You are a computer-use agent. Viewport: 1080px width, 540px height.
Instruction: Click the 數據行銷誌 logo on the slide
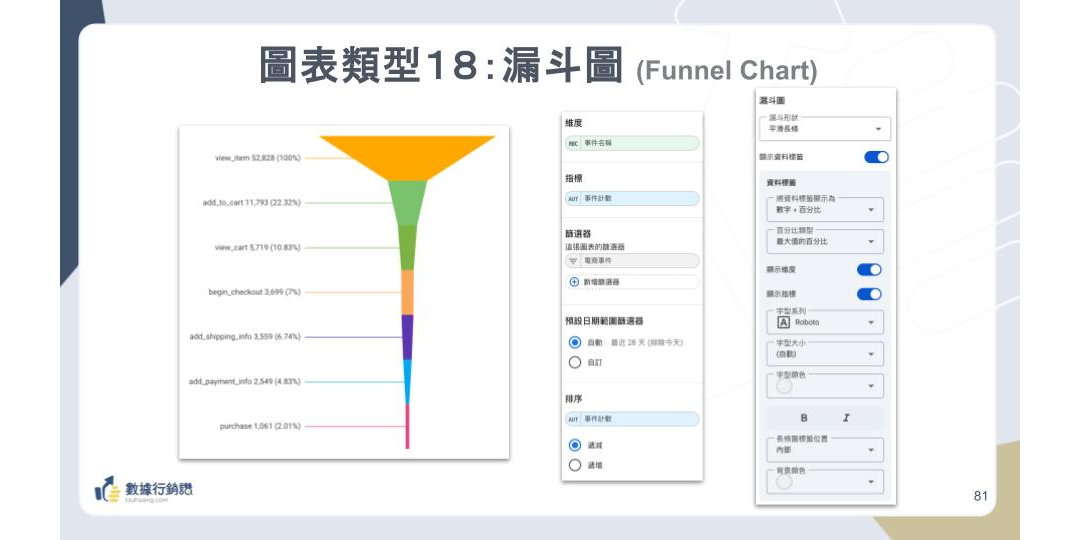click(x=144, y=490)
